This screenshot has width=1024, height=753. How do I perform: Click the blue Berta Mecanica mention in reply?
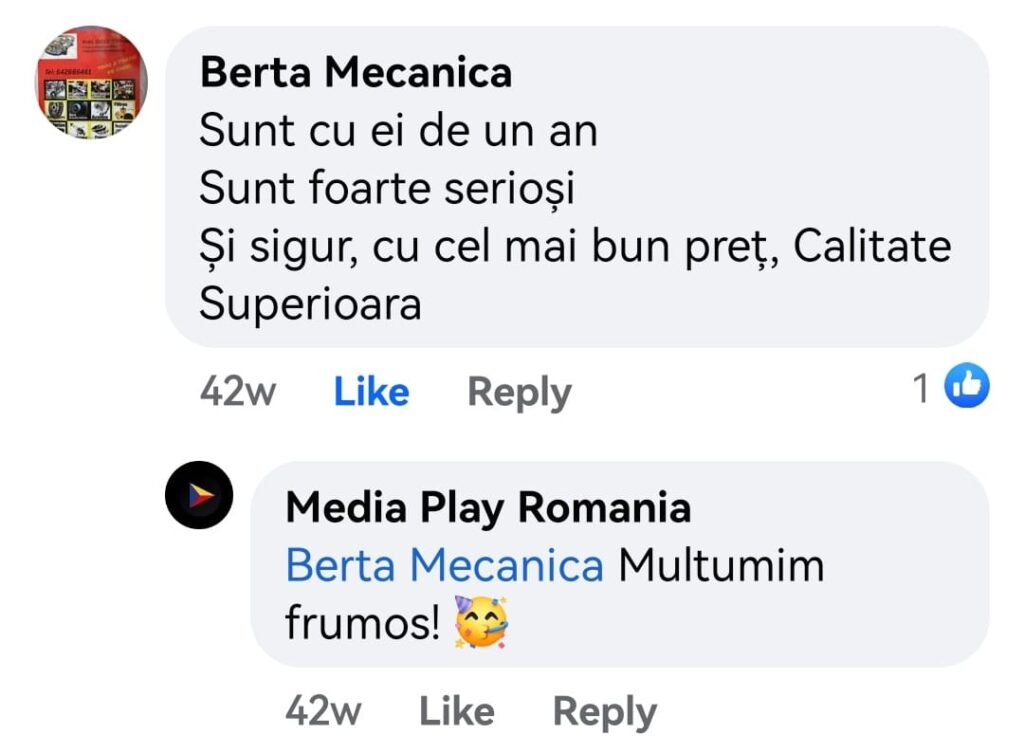pos(444,566)
